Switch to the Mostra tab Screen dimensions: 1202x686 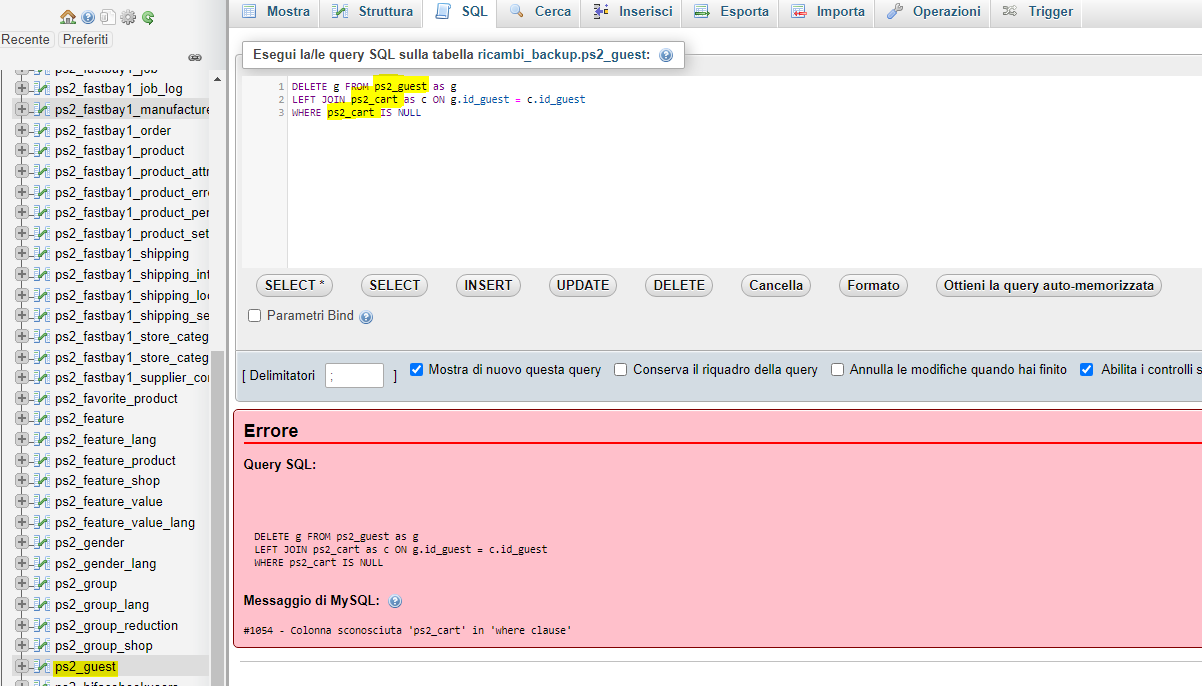tap(276, 12)
